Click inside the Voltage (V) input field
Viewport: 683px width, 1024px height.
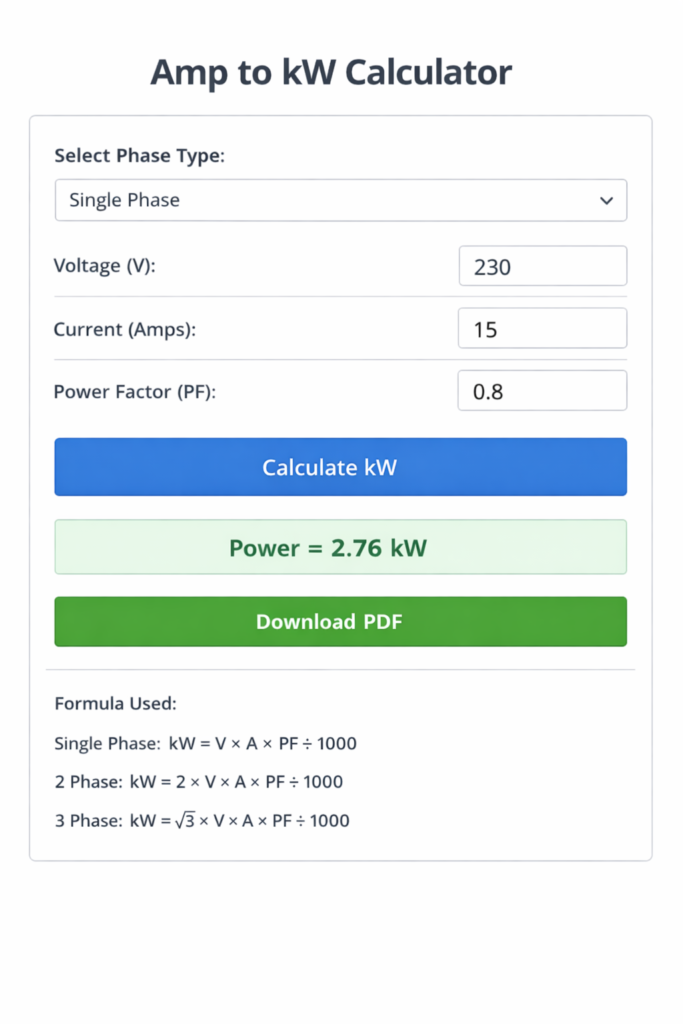tap(542, 265)
